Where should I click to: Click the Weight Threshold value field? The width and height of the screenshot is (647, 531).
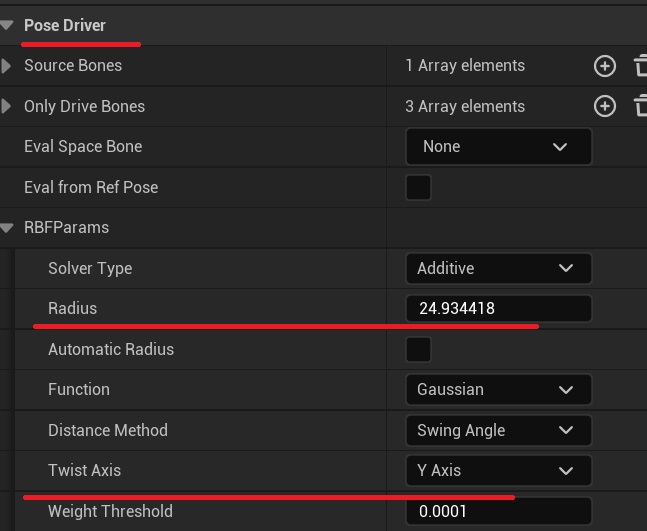pos(498,511)
